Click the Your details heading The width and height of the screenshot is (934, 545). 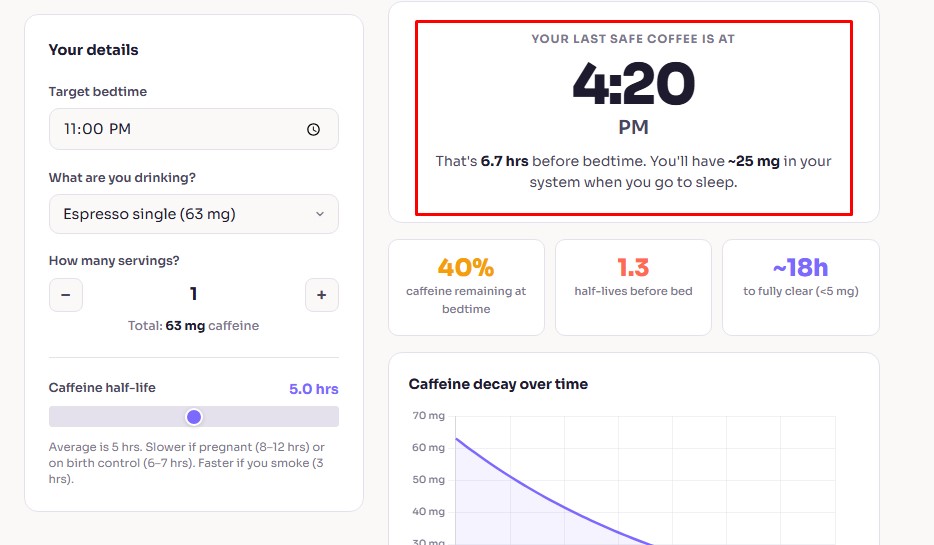pos(94,50)
